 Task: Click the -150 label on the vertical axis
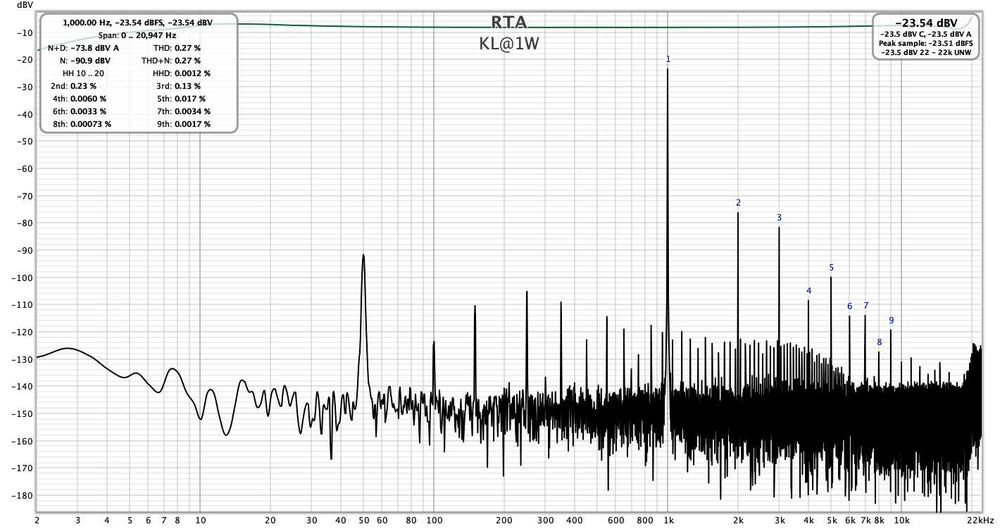(22, 414)
